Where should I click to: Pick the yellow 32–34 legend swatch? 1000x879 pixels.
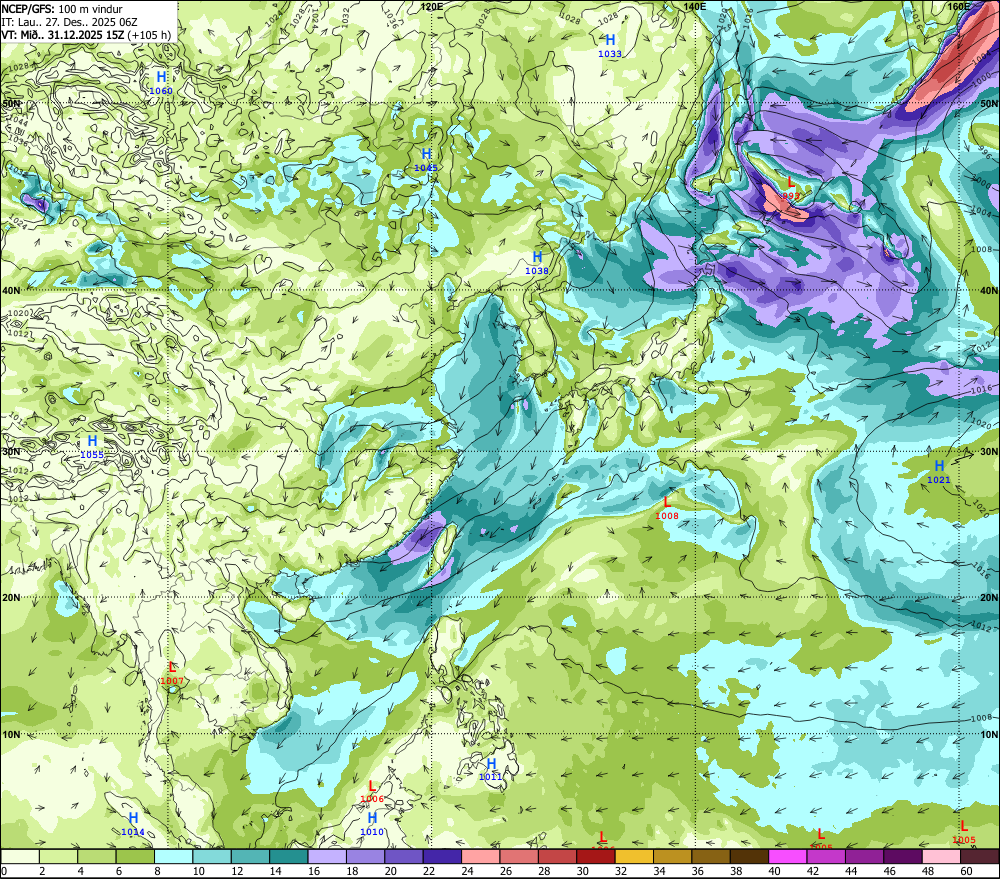click(x=634, y=856)
